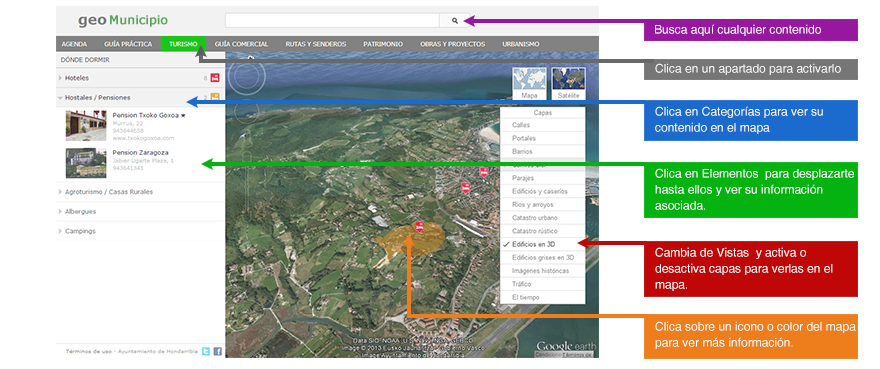Click the orange bed icon beside Hostales
Viewport: 880px width, 369px height.
pos(215,97)
